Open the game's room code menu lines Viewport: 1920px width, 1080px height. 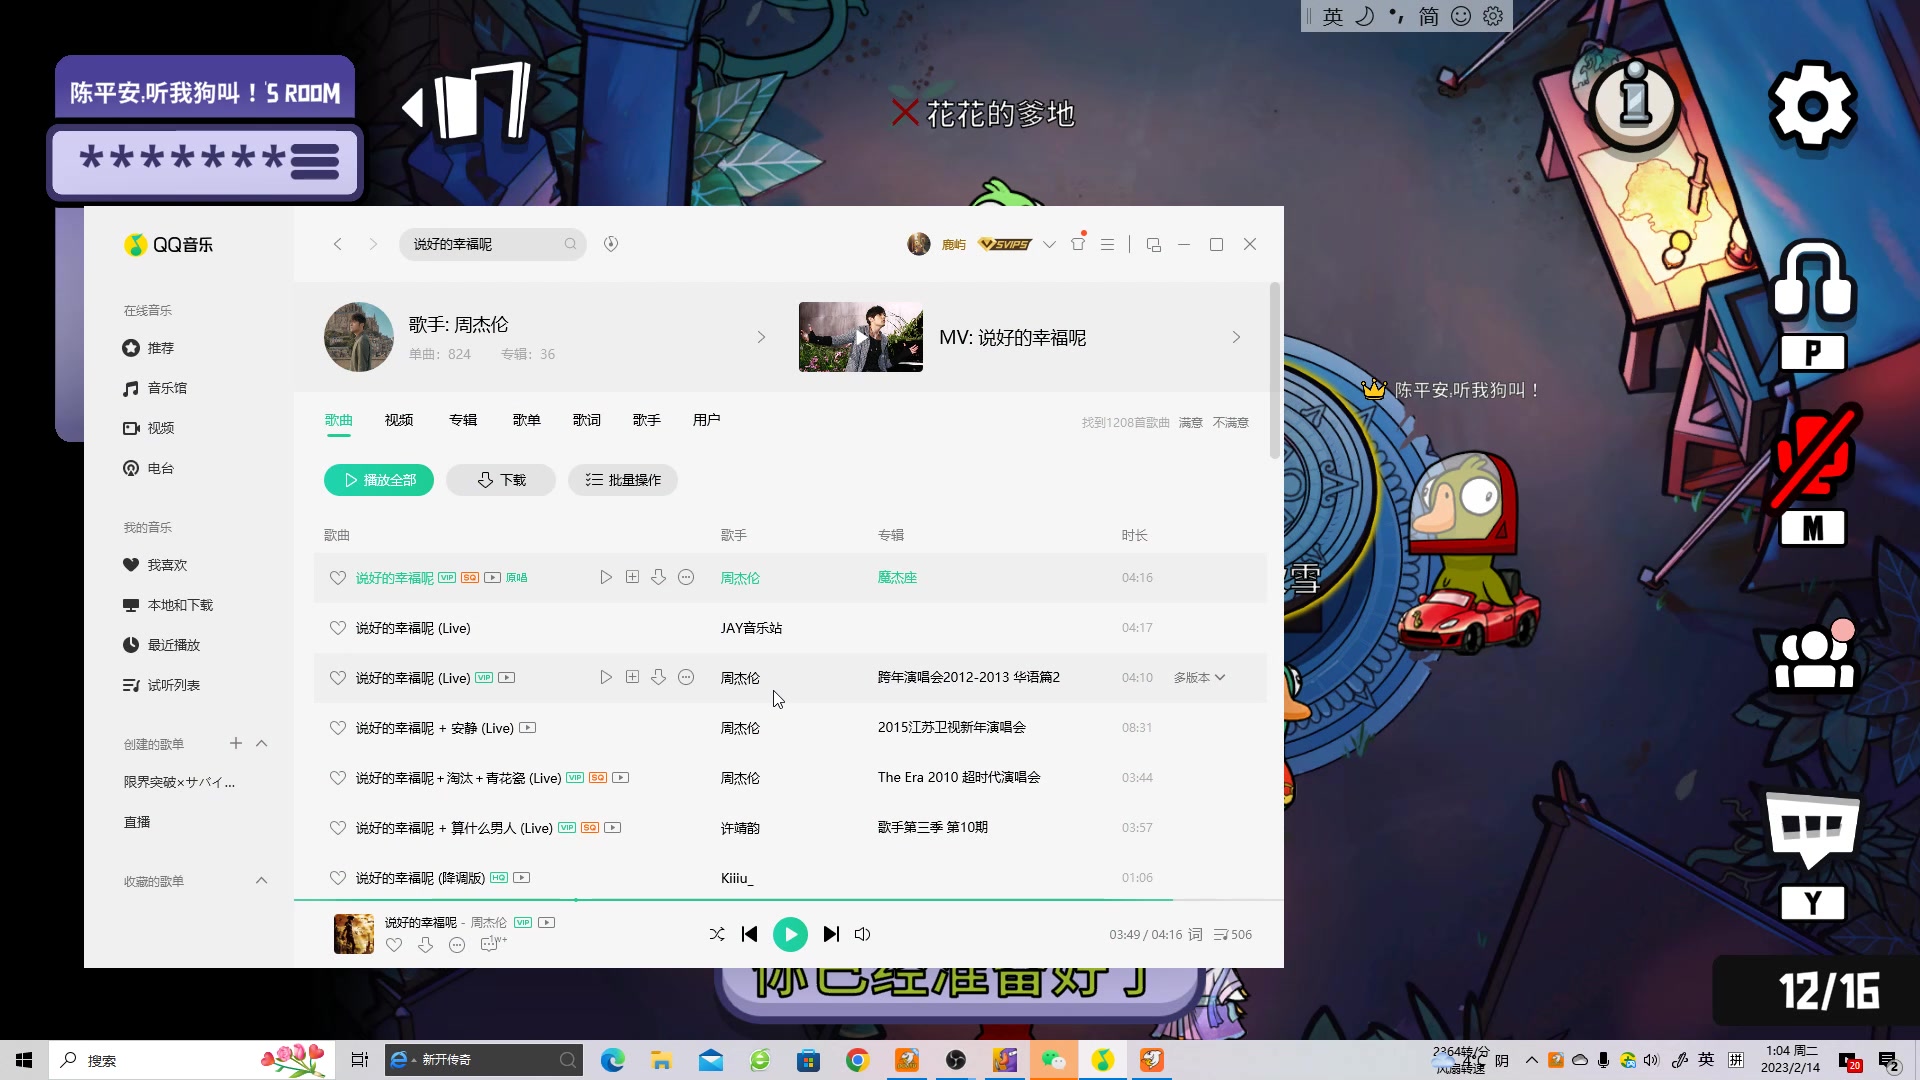coord(315,161)
